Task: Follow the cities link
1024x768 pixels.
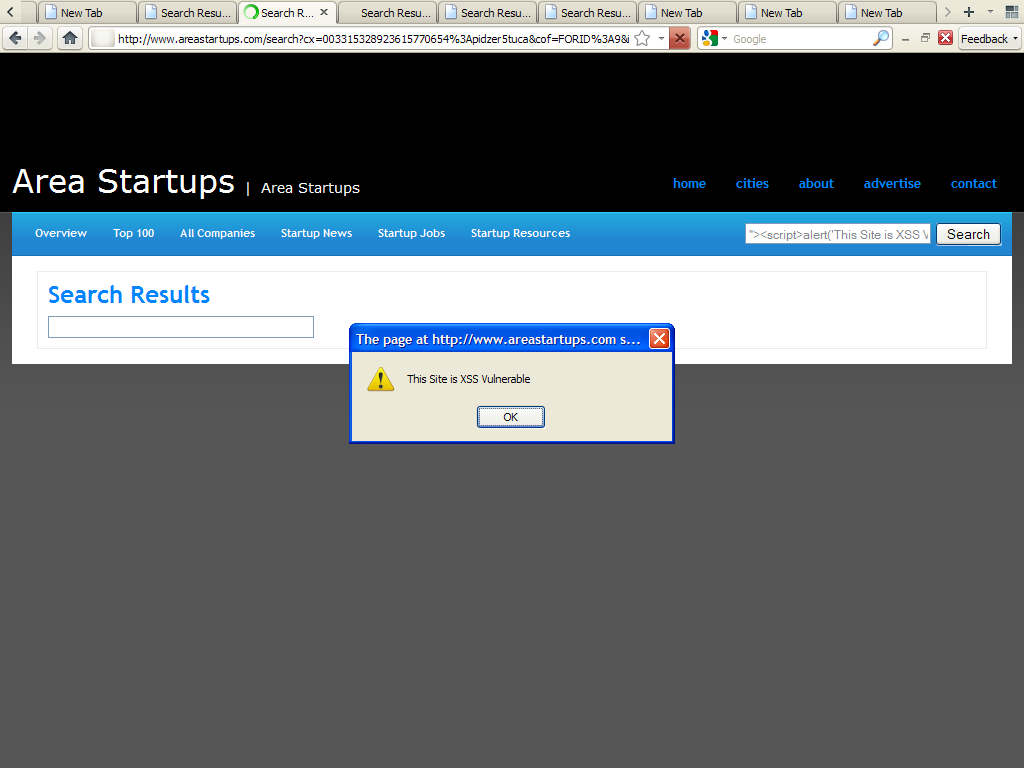Action: [x=752, y=184]
